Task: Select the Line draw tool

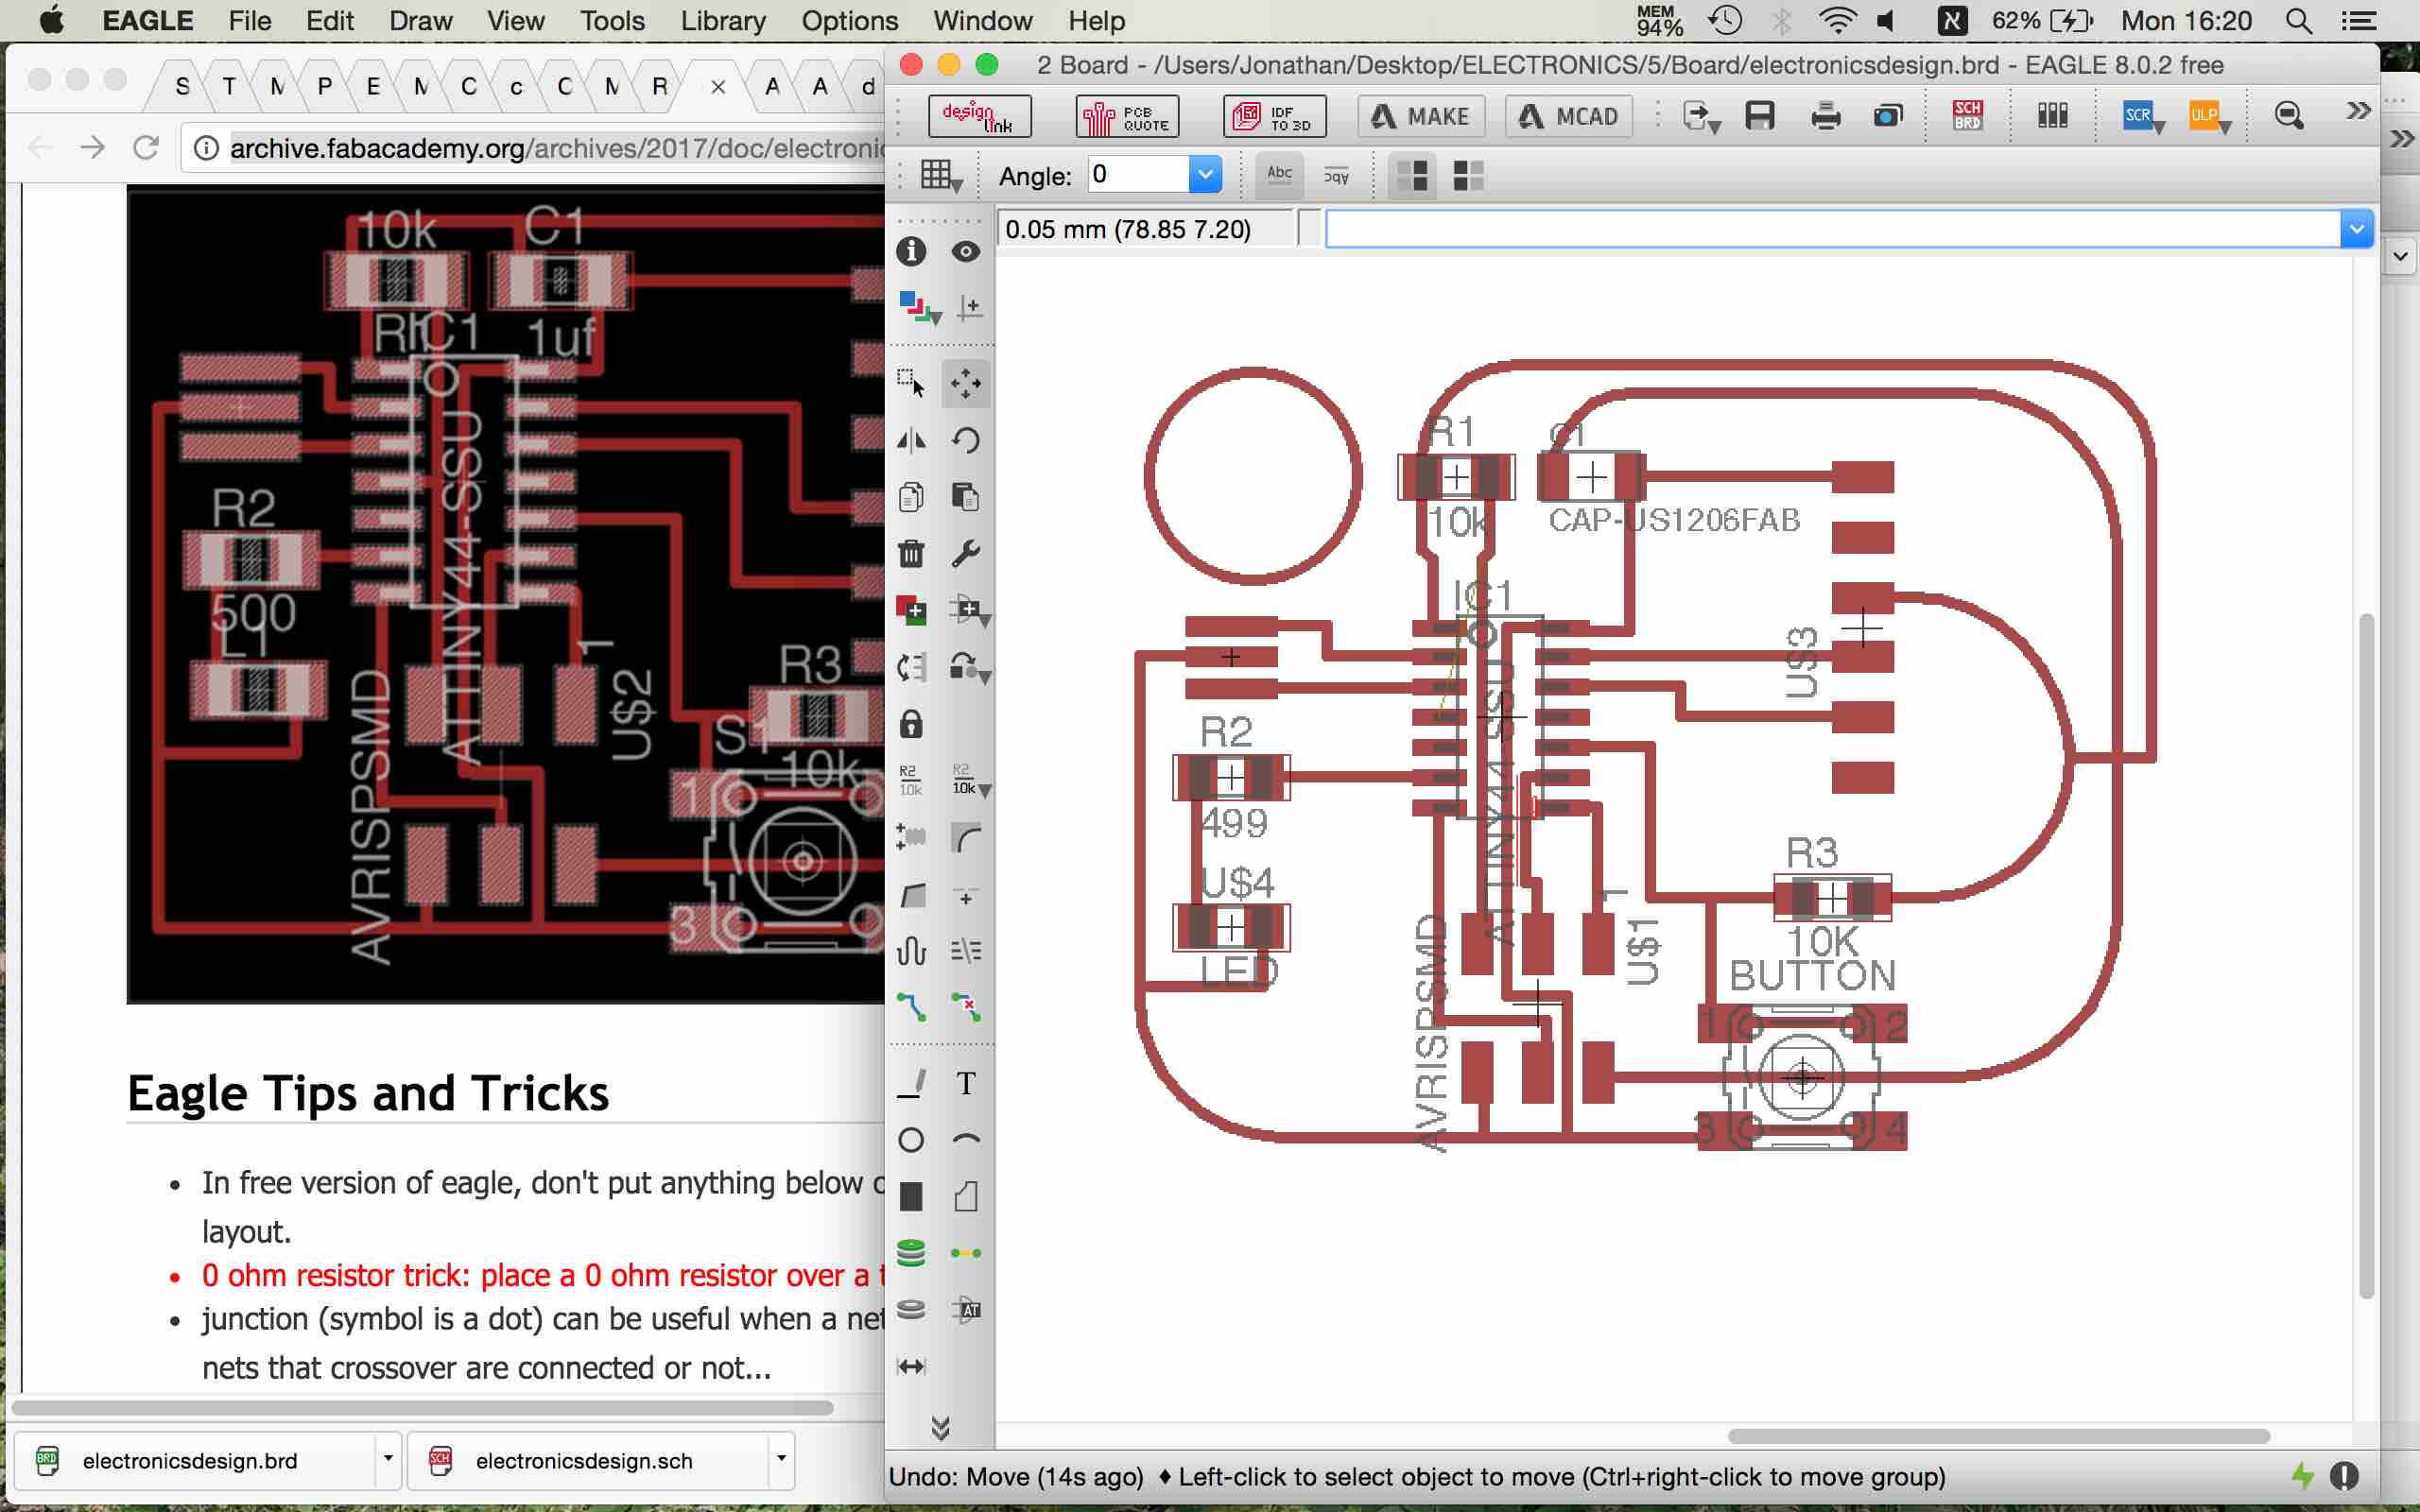Action: point(911,1083)
